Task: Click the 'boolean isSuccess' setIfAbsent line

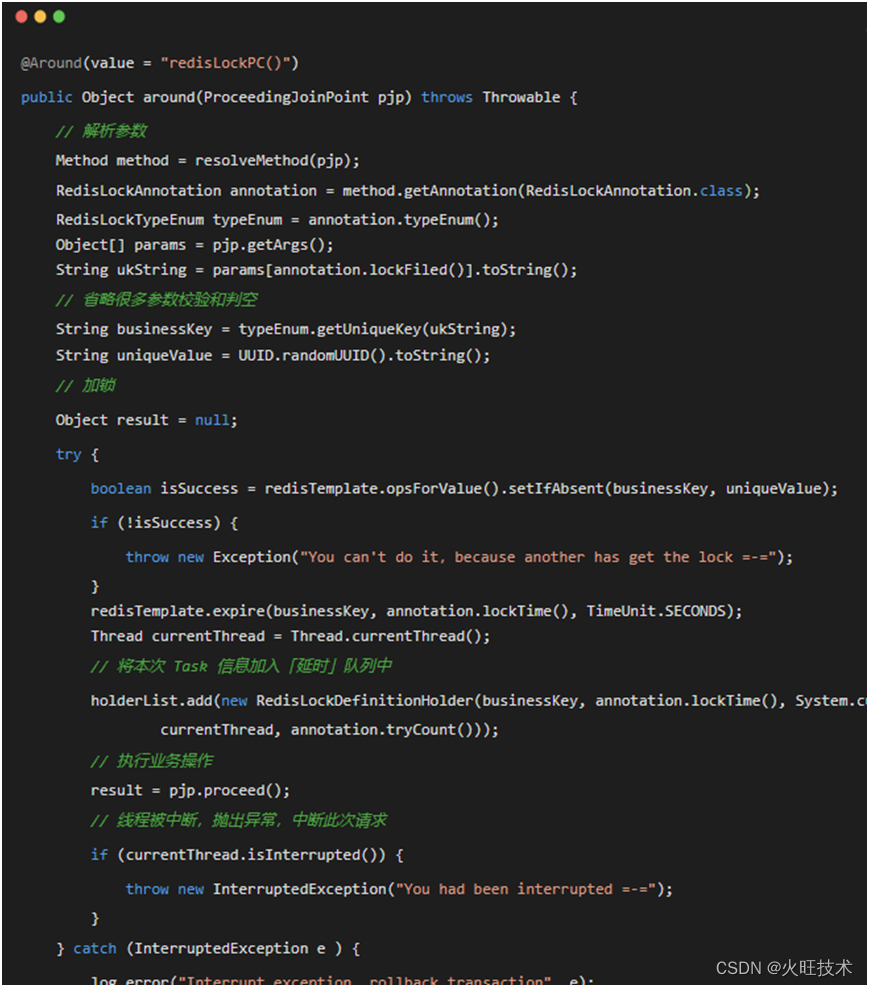Action: click(x=464, y=489)
